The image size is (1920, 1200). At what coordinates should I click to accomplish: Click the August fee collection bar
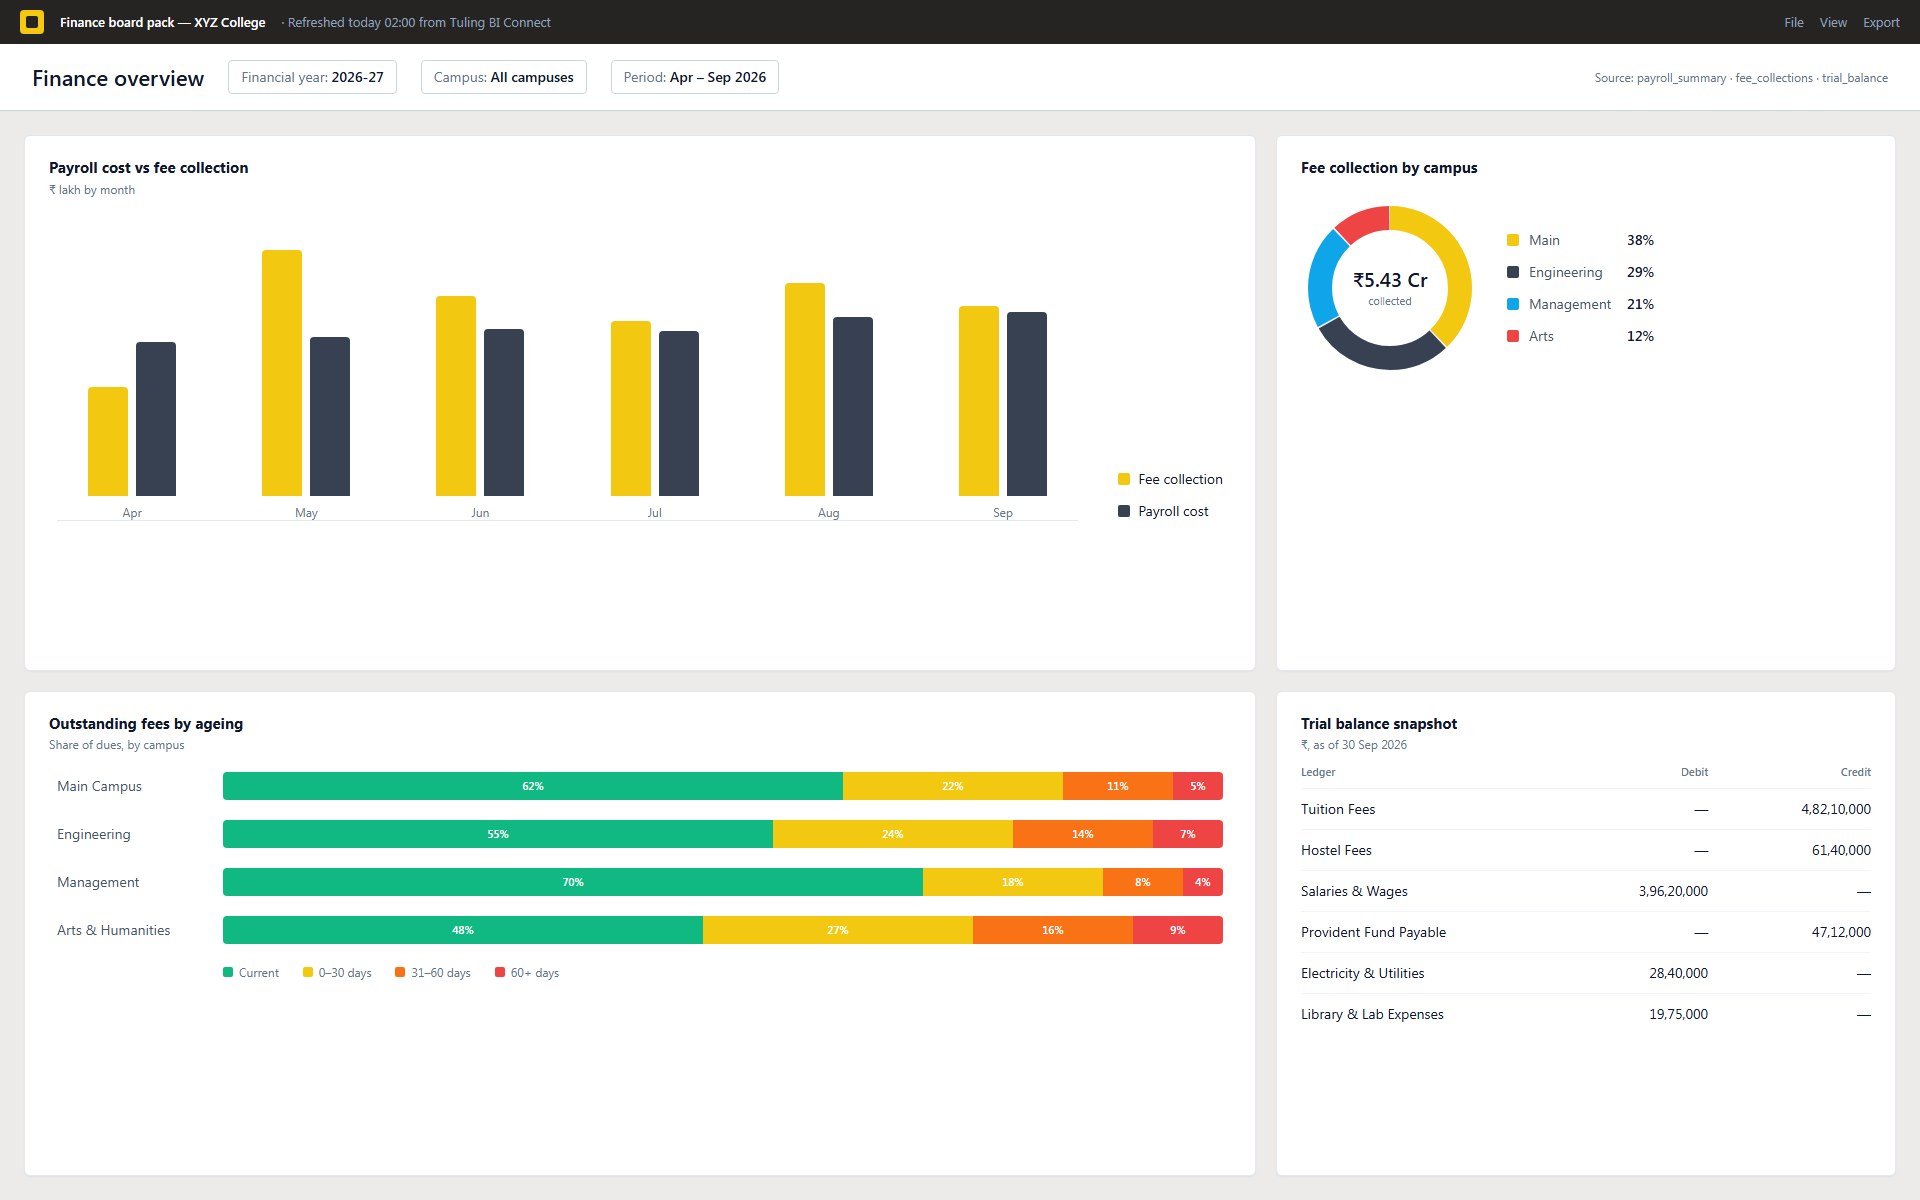pos(805,389)
